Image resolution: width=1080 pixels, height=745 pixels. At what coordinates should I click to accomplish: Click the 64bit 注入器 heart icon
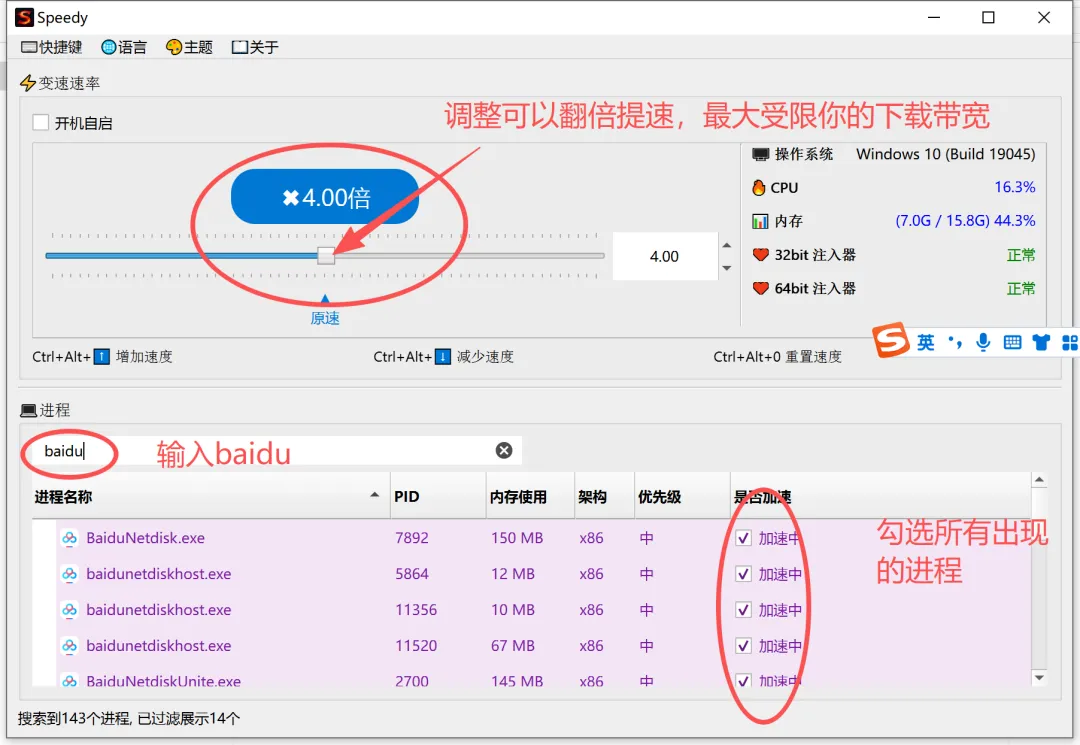[x=760, y=288]
